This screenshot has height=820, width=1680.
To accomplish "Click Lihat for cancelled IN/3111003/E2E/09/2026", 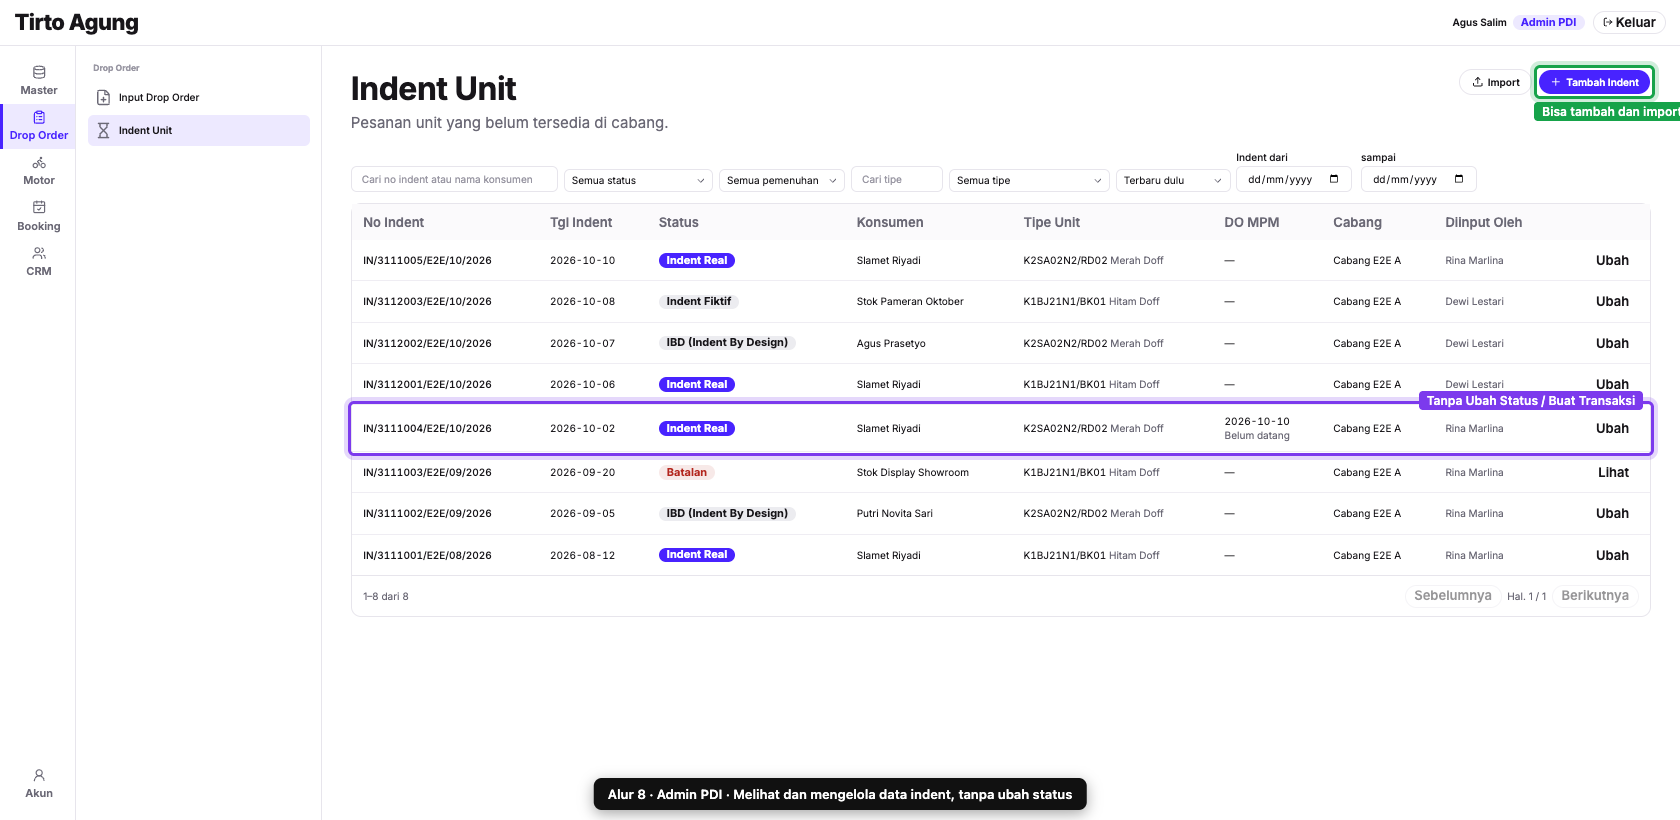I will (1613, 472).
